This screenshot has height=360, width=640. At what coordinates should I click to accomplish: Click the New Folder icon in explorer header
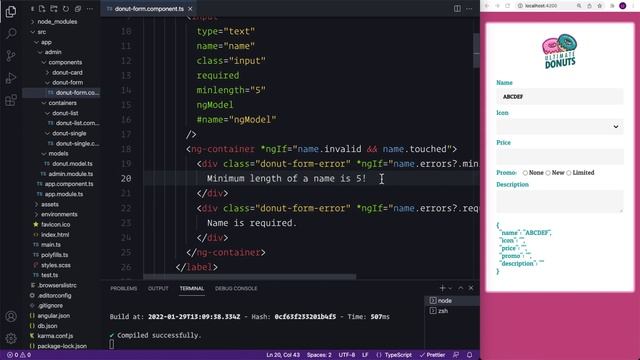(x=54, y=9)
